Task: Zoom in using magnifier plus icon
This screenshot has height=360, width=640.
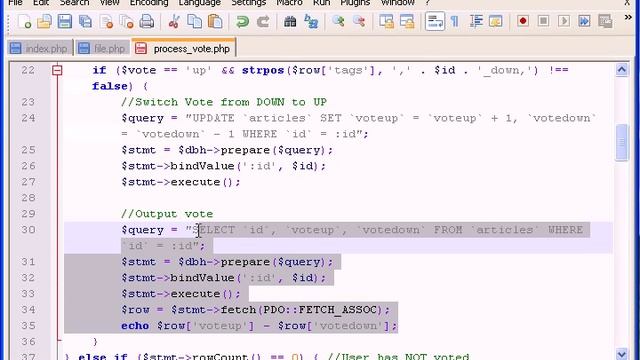Action: point(338,21)
